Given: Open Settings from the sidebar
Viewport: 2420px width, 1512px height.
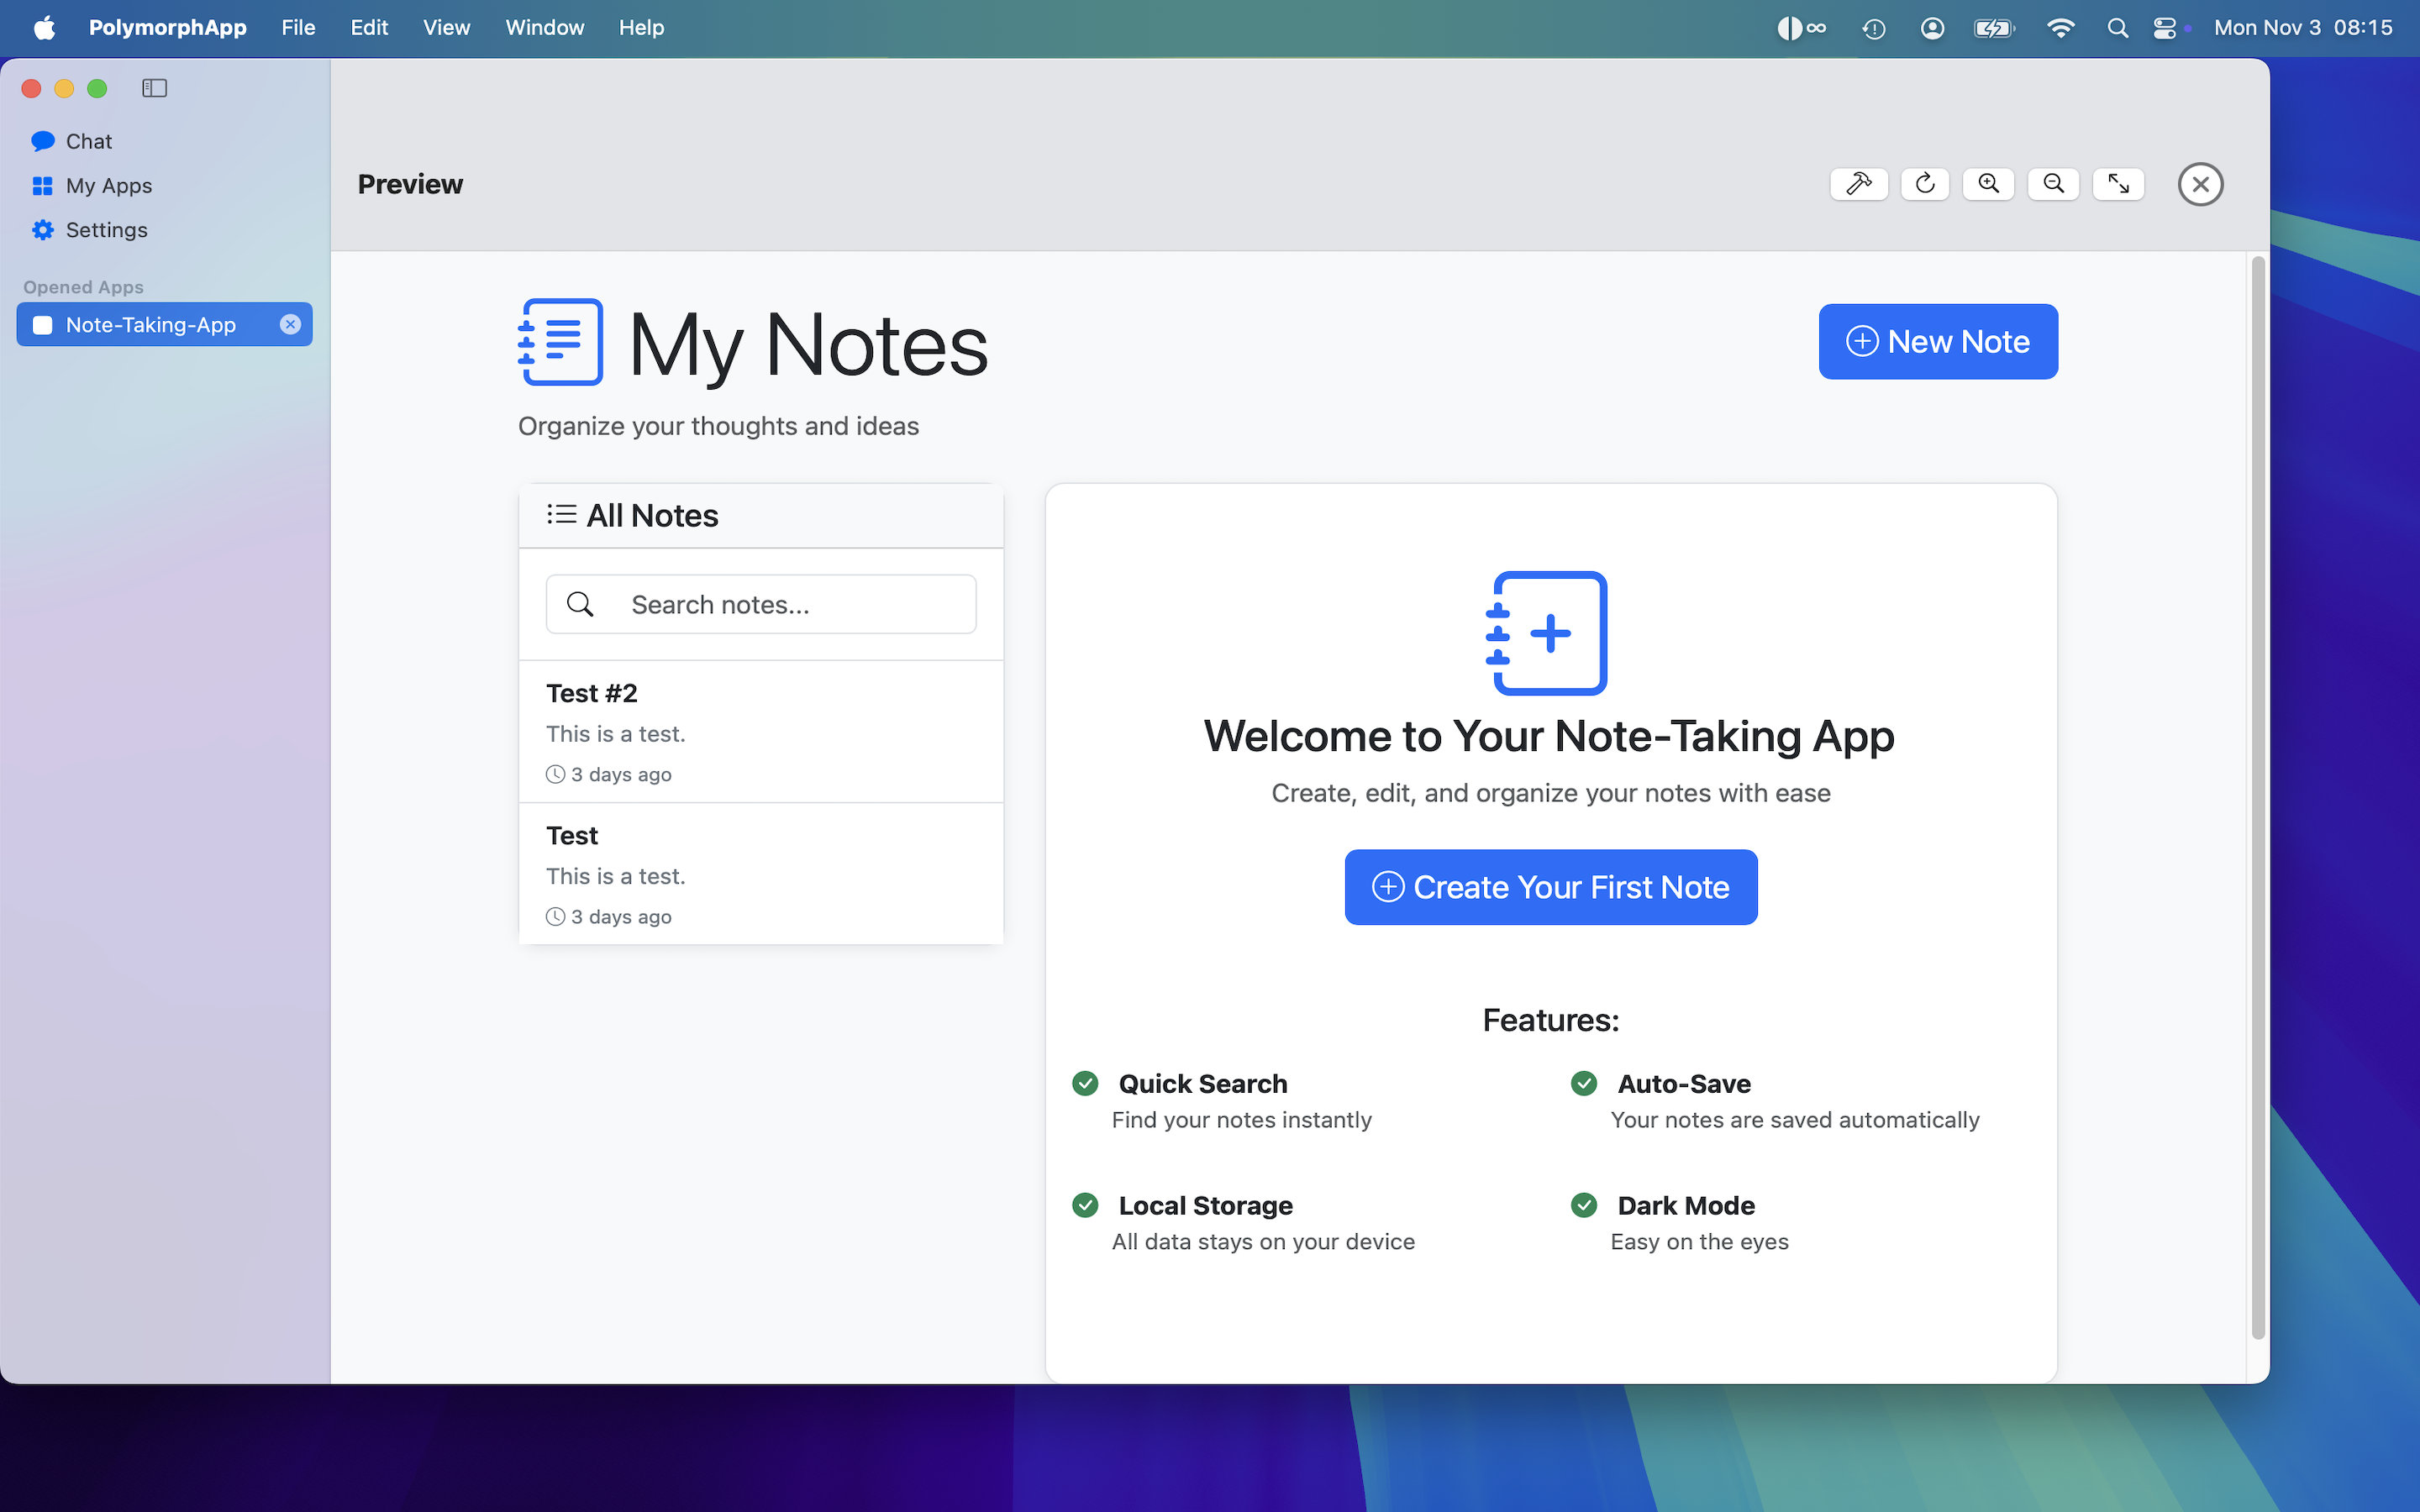Looking at the screenshot, I should point(106,230).
